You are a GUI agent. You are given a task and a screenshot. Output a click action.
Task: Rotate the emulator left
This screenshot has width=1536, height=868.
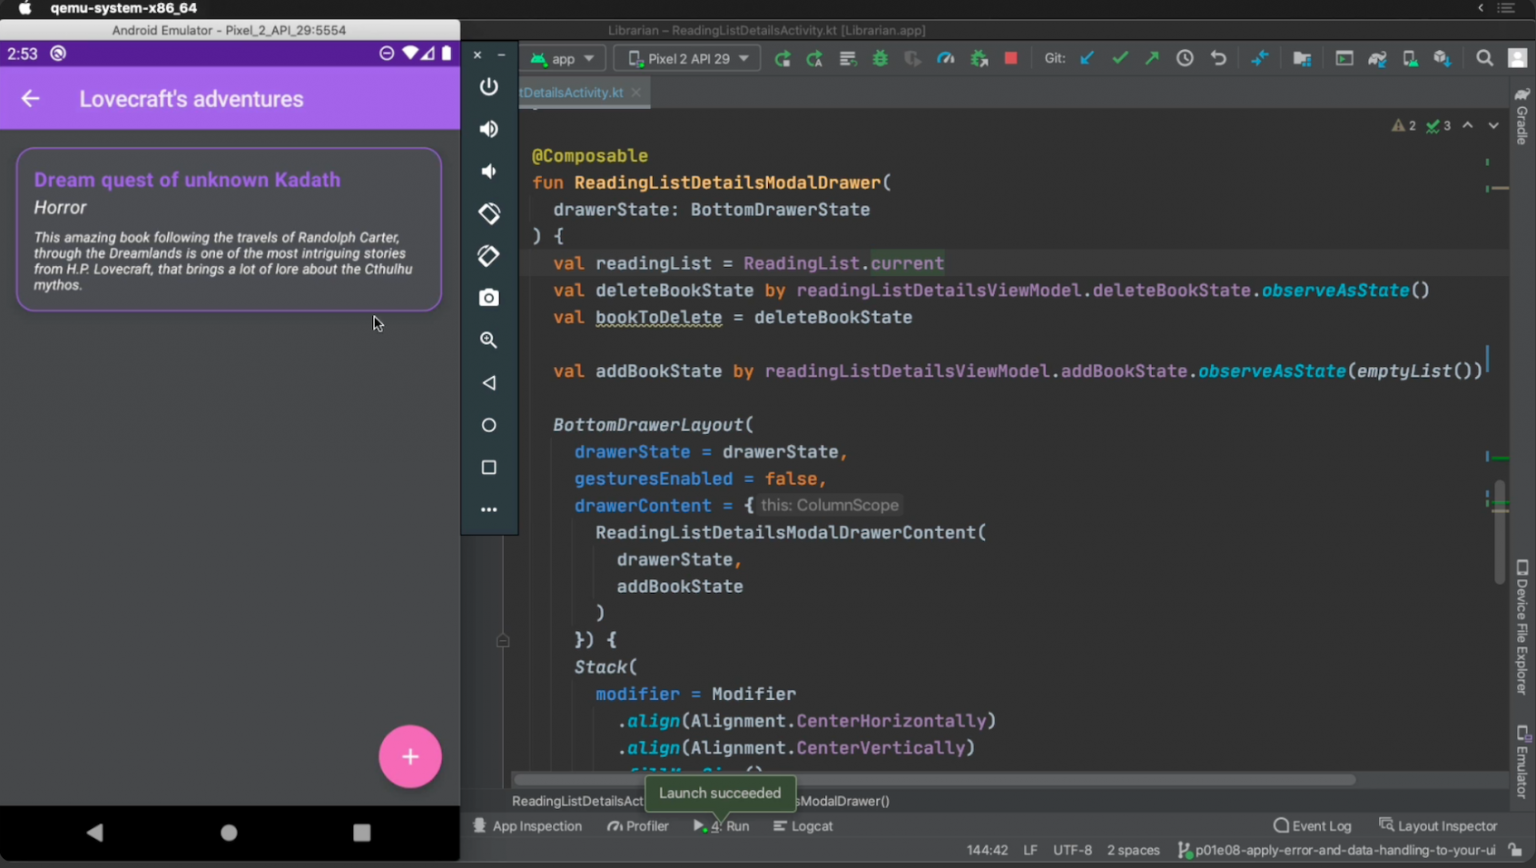(x=489, y=213)
